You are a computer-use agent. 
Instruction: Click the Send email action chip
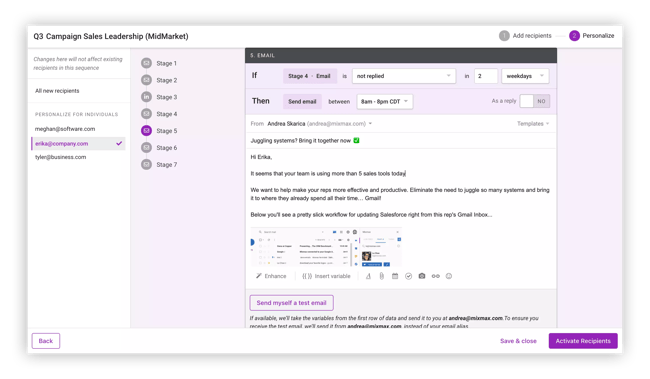pyautogui.click(x=302, y=102)
